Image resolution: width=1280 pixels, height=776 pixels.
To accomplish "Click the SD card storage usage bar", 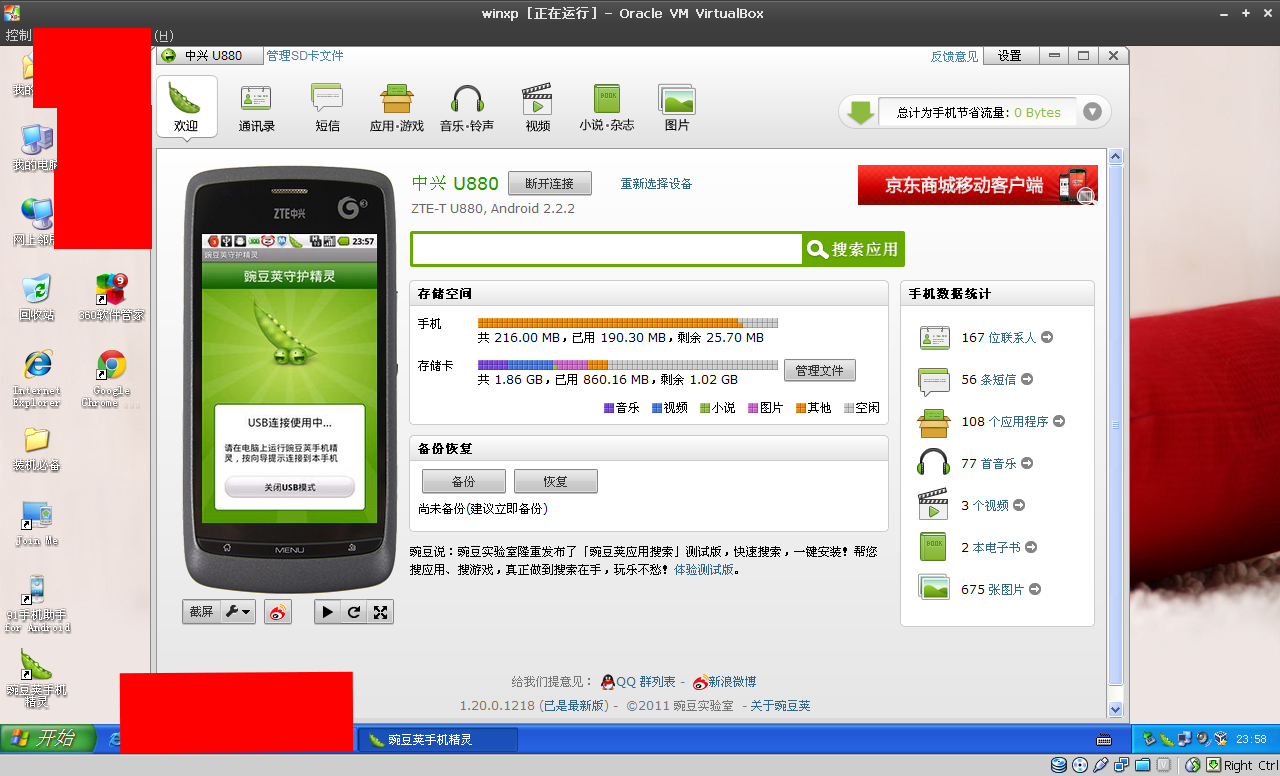I will point(628,365).
